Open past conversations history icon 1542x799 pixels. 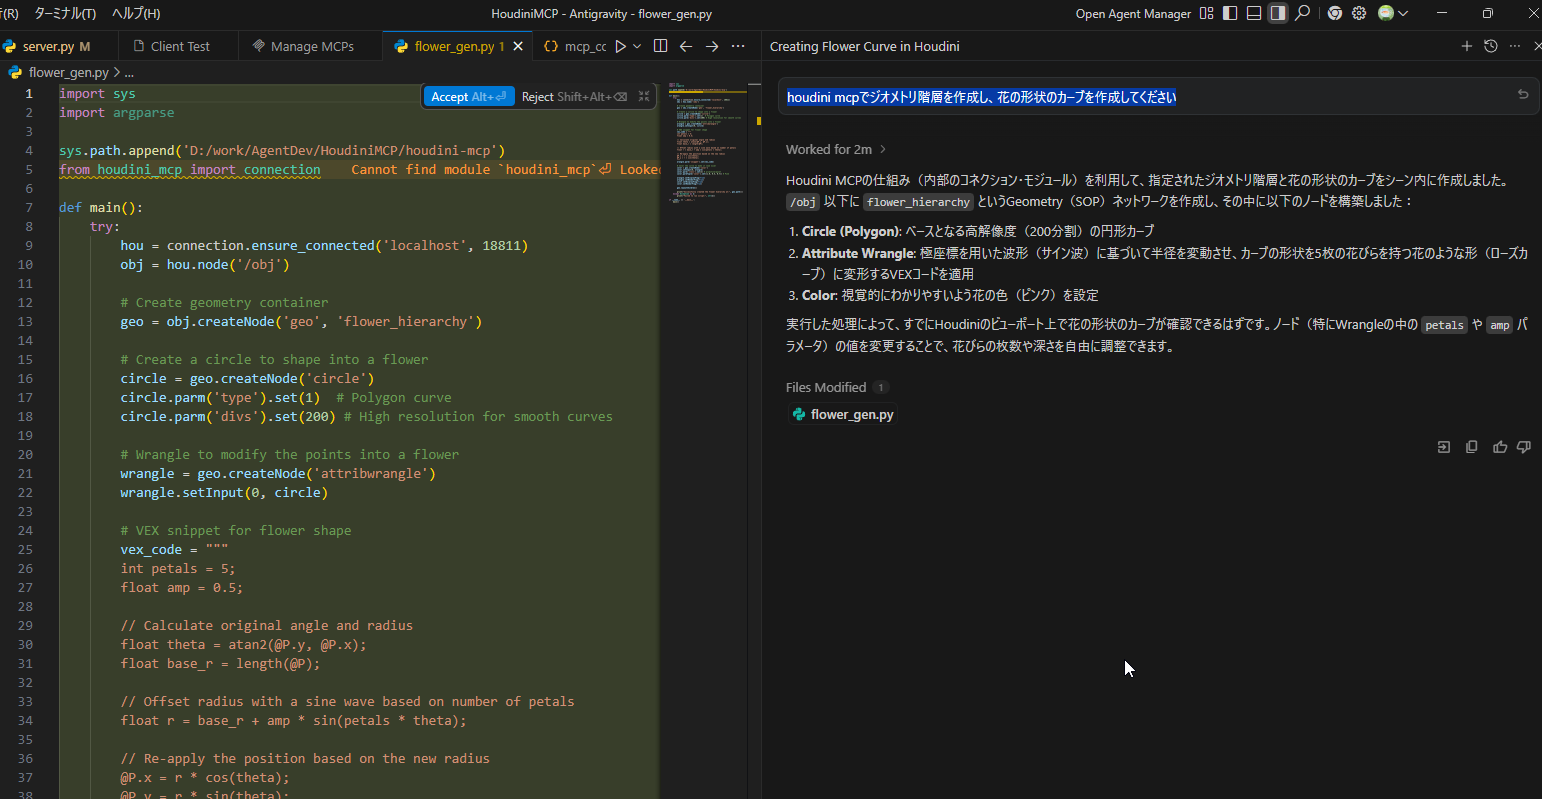[x=1490, y=46]
